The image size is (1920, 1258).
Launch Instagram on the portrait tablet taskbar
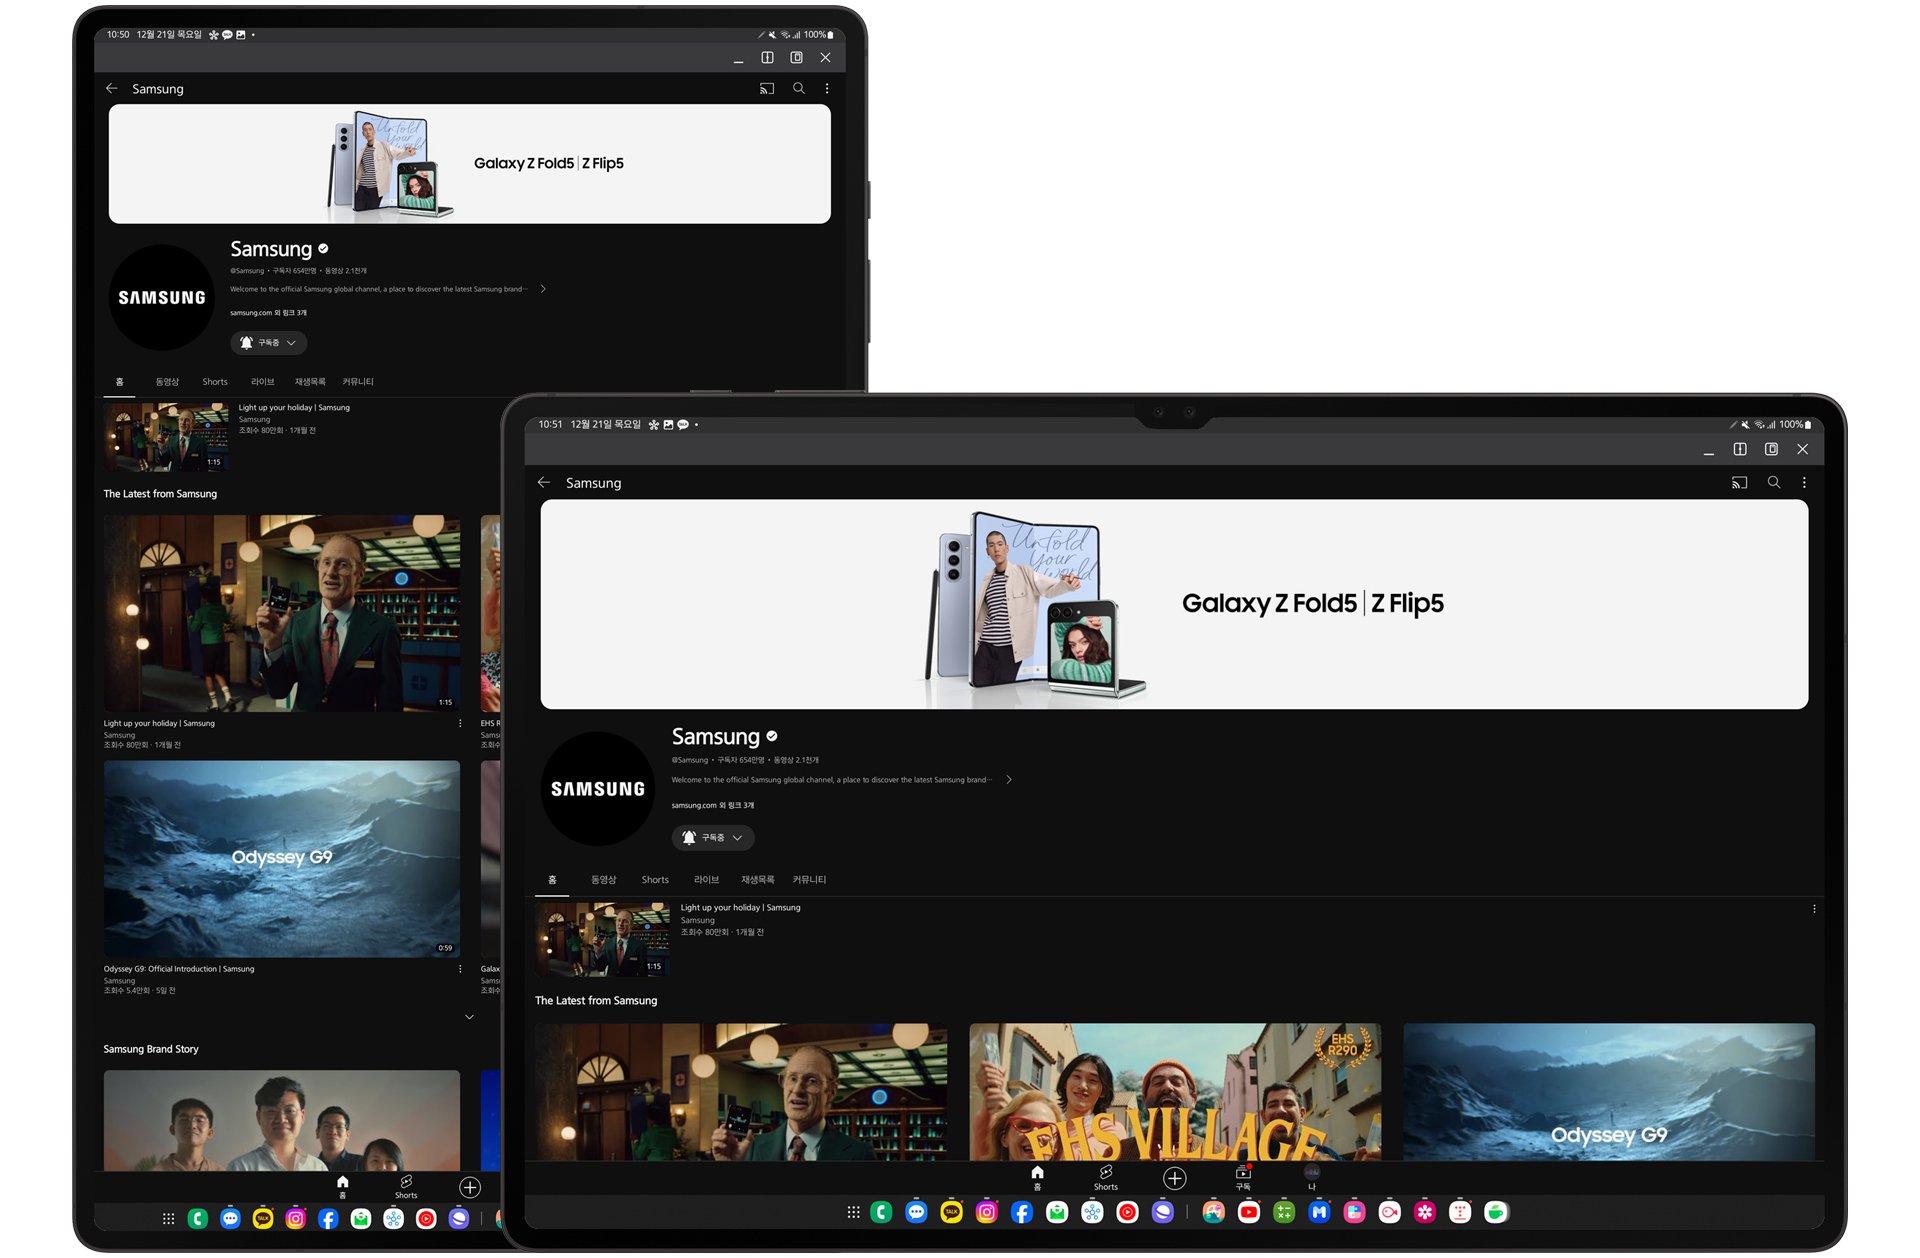pos(295,1219)
